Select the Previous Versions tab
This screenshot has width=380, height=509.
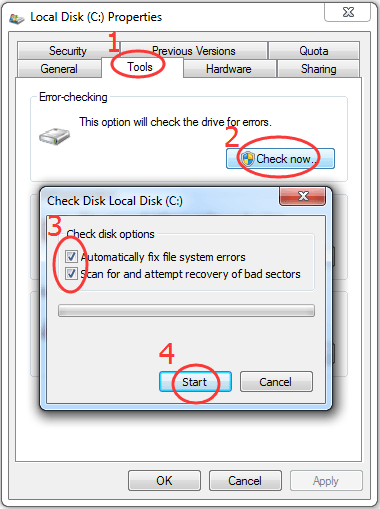tap(194, 51)
